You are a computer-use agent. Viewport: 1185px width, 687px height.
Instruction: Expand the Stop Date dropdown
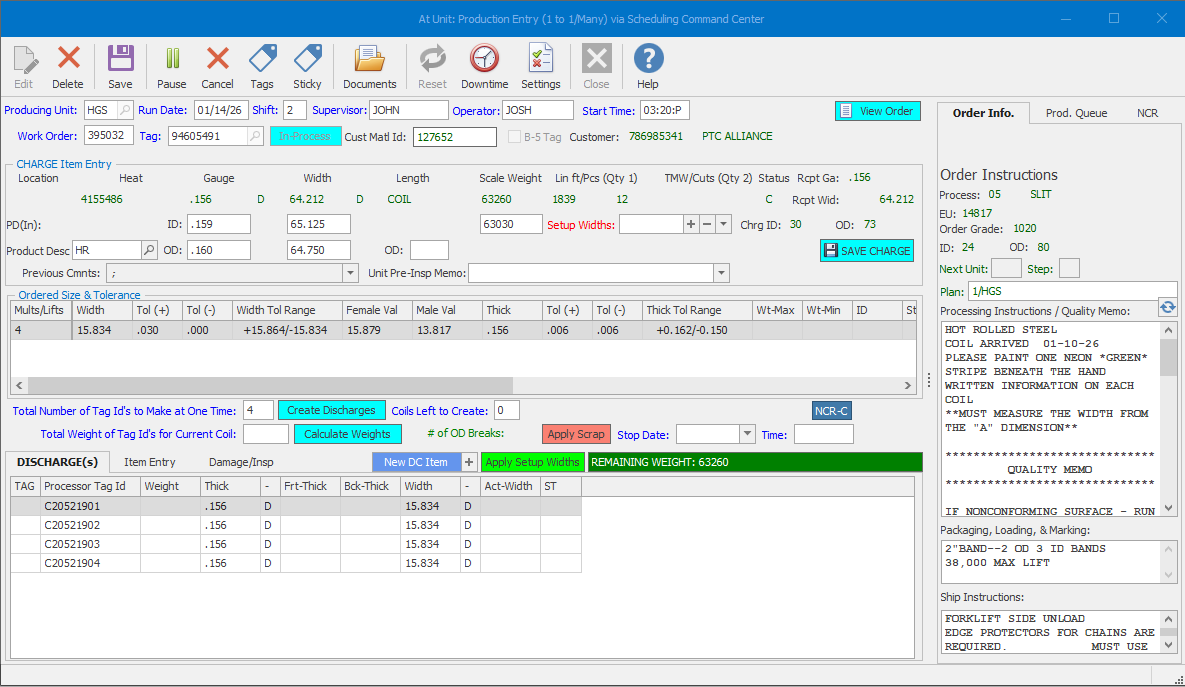point(747,434)
